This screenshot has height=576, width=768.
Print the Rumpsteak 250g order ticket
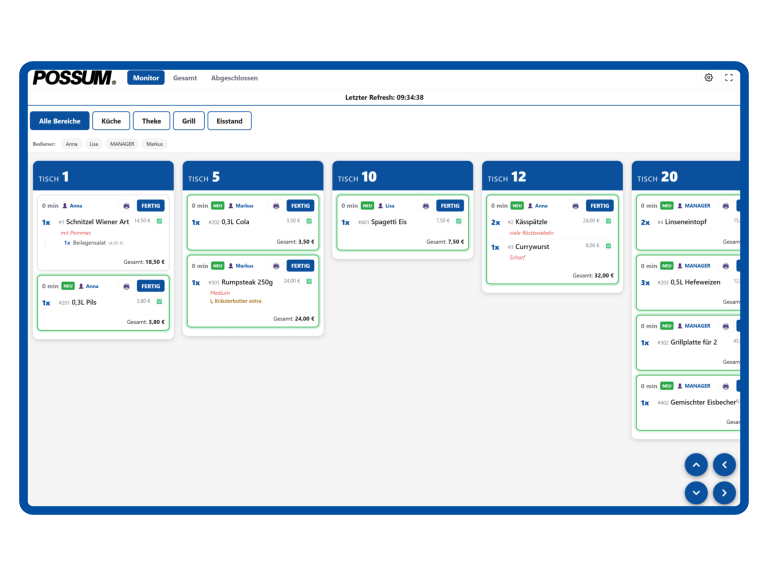click(276, 266)
